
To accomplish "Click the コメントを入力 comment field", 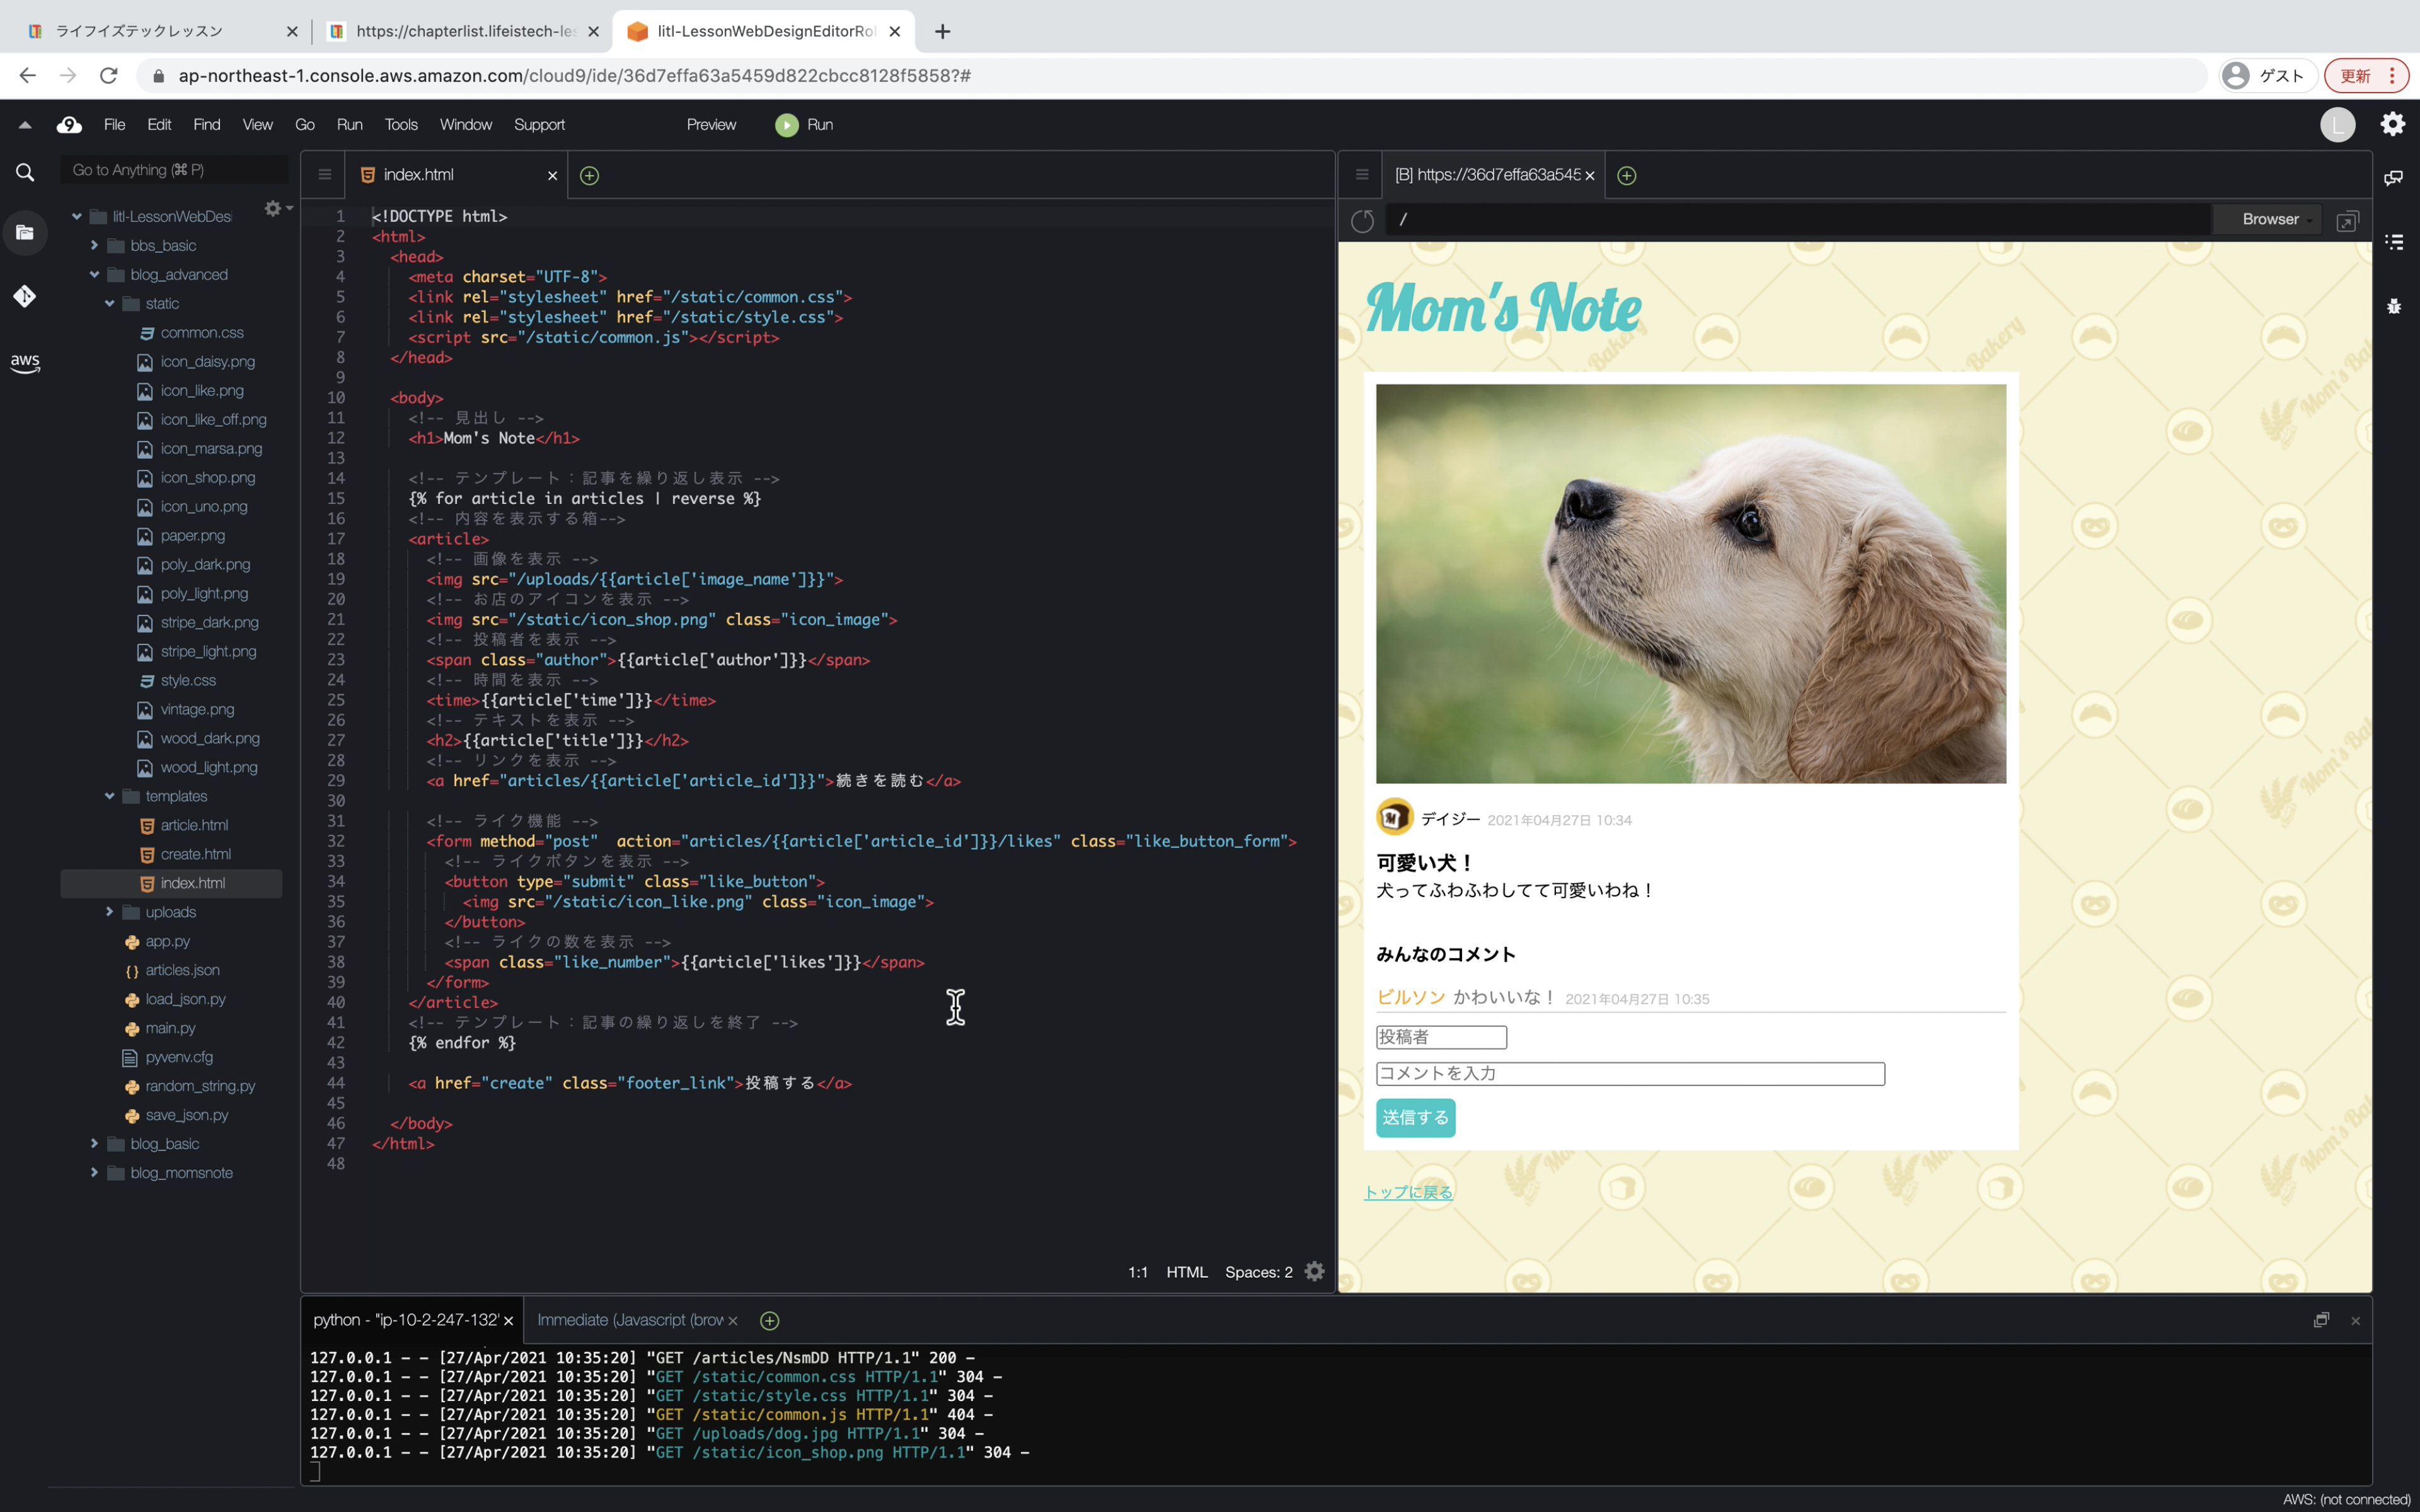I will [x=1630, y=1074].
